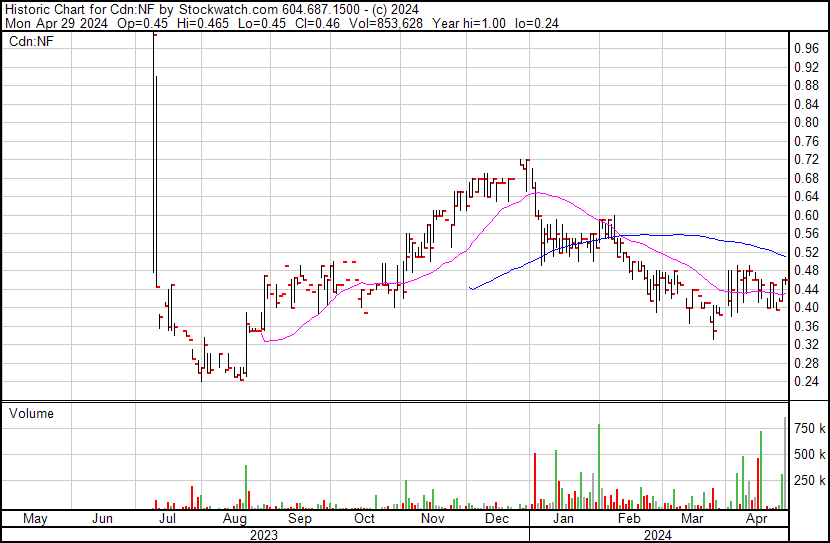This screenshot has height=543, width=830.
Task: Click the Aug month label
Action: (234, 518)
